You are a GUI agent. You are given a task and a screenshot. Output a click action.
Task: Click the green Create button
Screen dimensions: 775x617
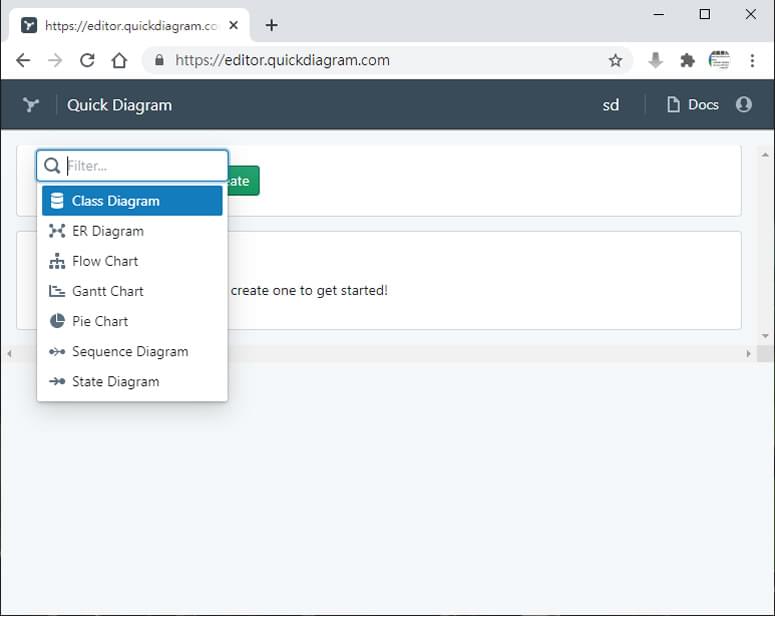click(x=243, y=180)
